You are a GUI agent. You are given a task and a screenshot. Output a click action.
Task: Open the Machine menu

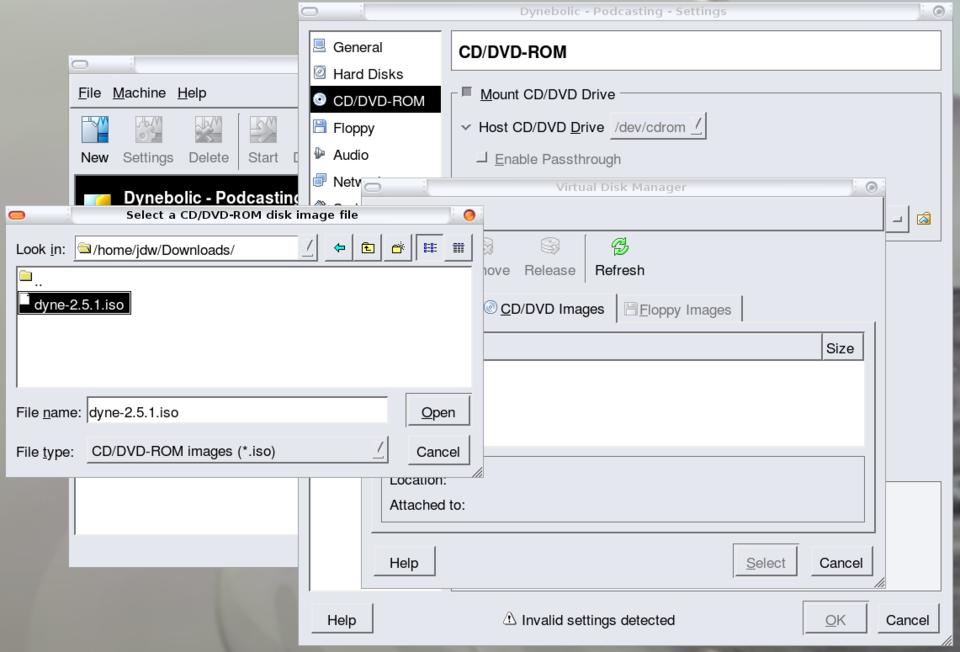pyautogui.click(x=139, y=93)
